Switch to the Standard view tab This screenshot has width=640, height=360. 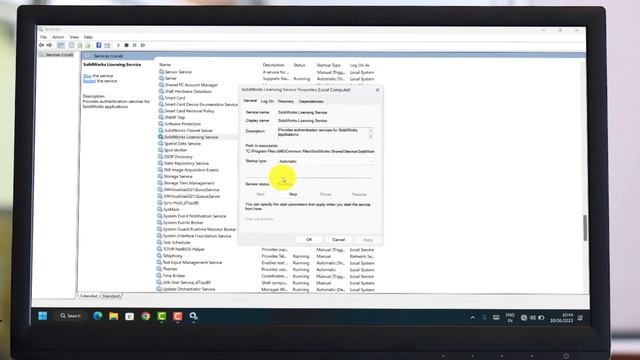click(111, 296)
